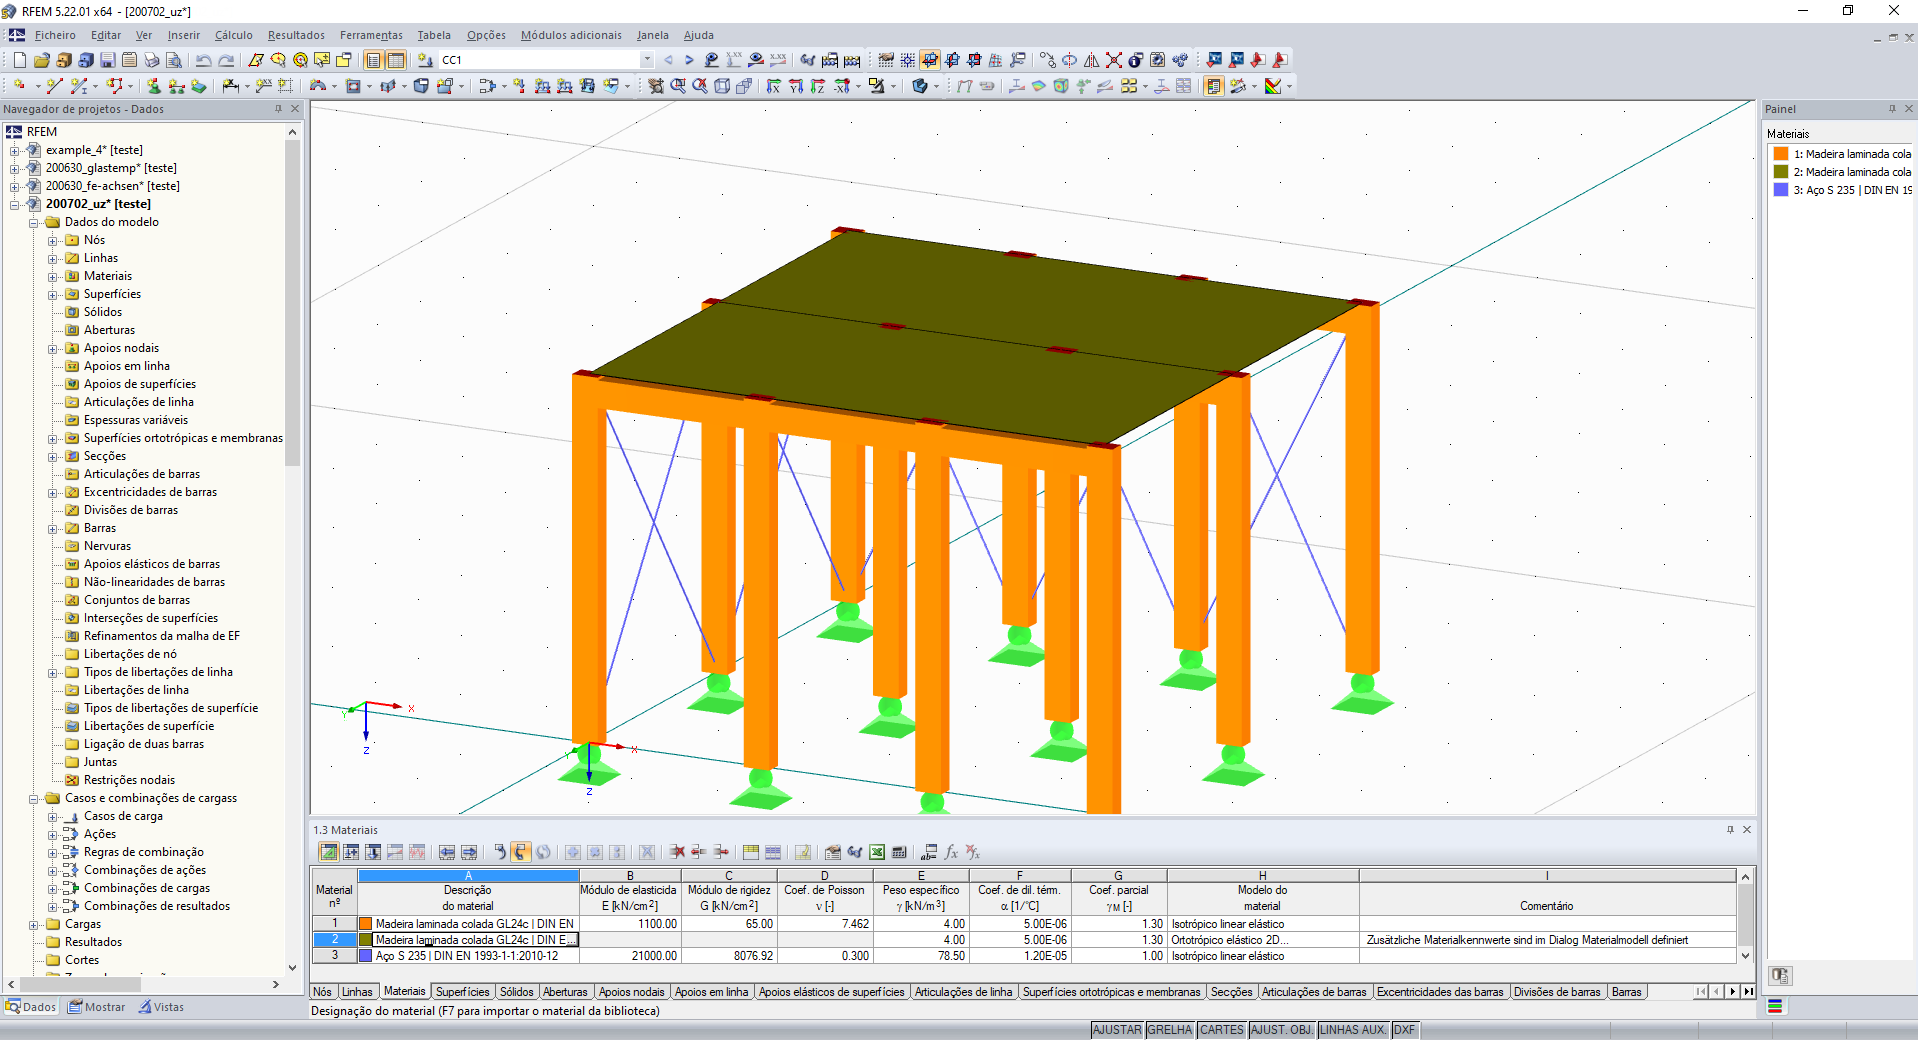Choose the green nodal support tool

[154, 86]
